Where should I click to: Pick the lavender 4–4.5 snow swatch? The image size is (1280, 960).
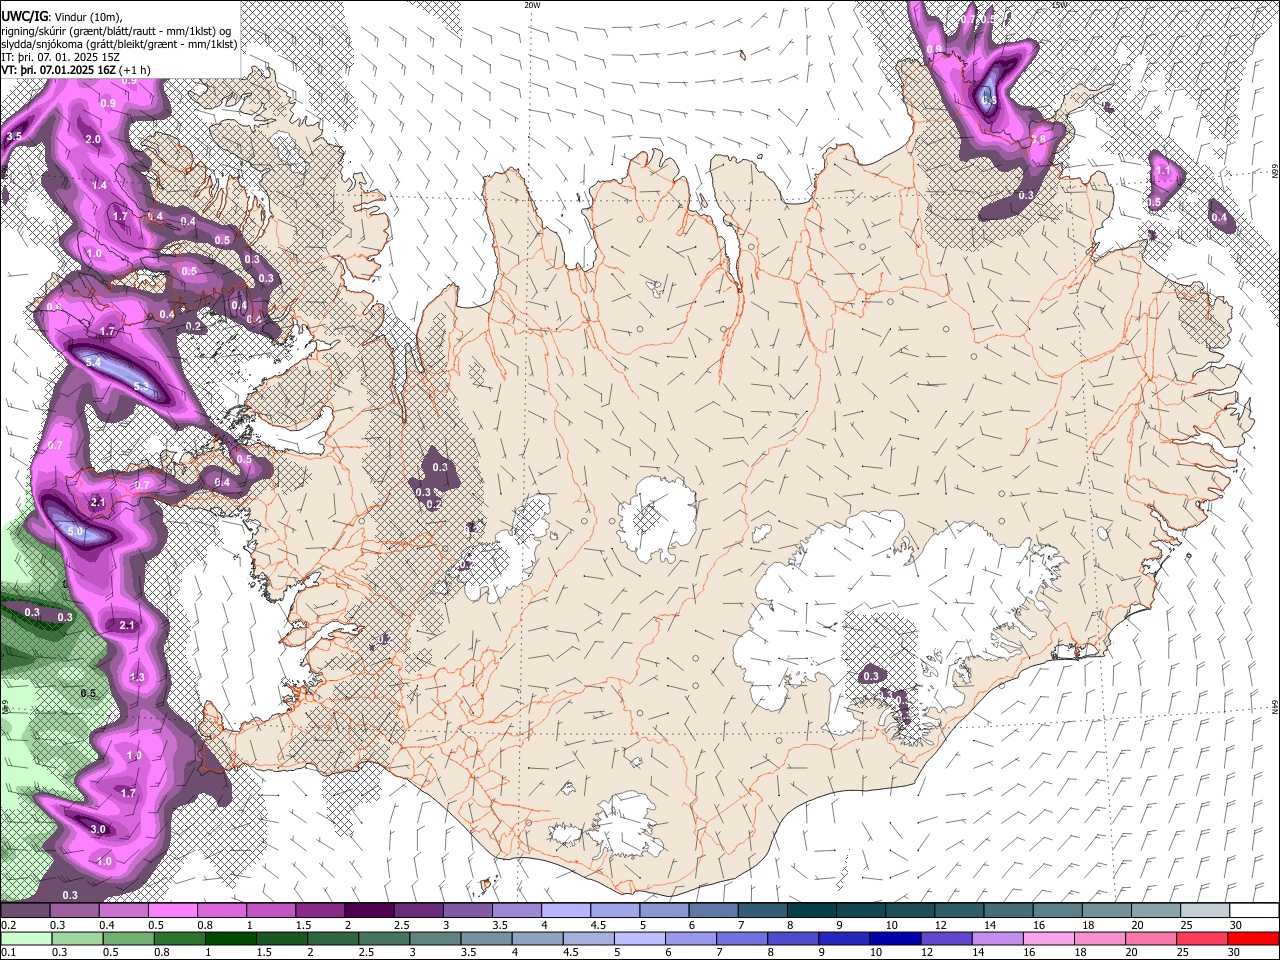coord(565,911)
